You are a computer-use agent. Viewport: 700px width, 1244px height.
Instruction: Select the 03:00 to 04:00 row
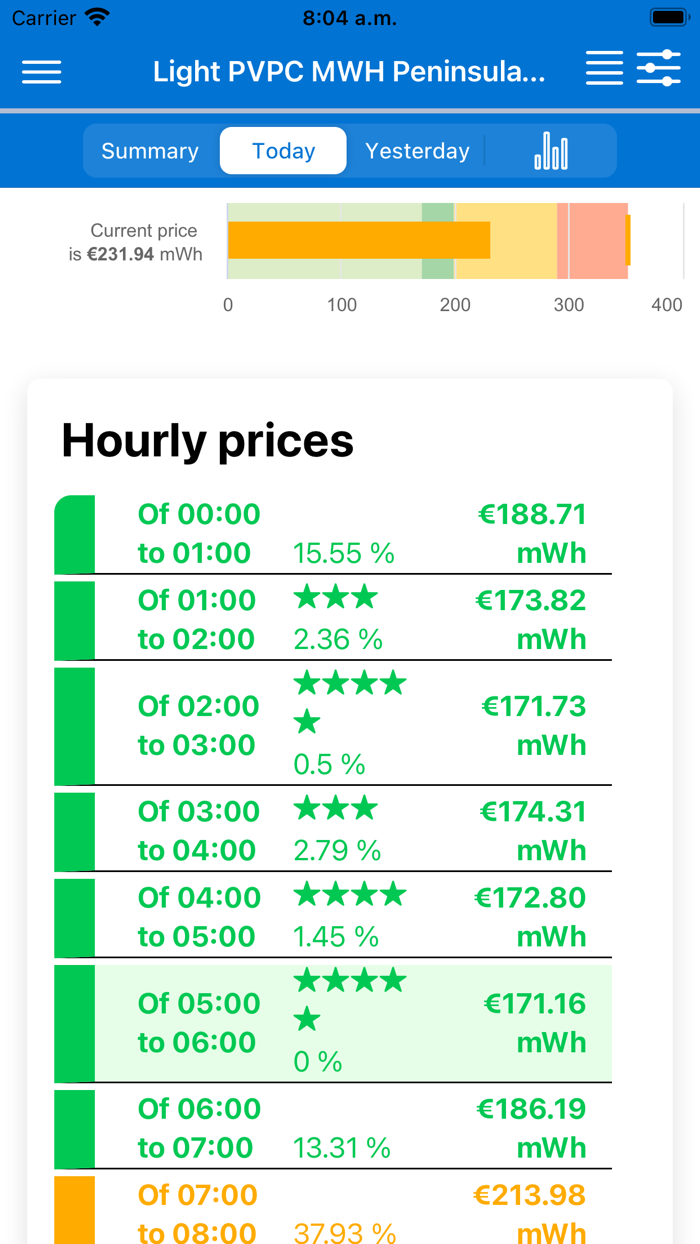click(350, 830)
